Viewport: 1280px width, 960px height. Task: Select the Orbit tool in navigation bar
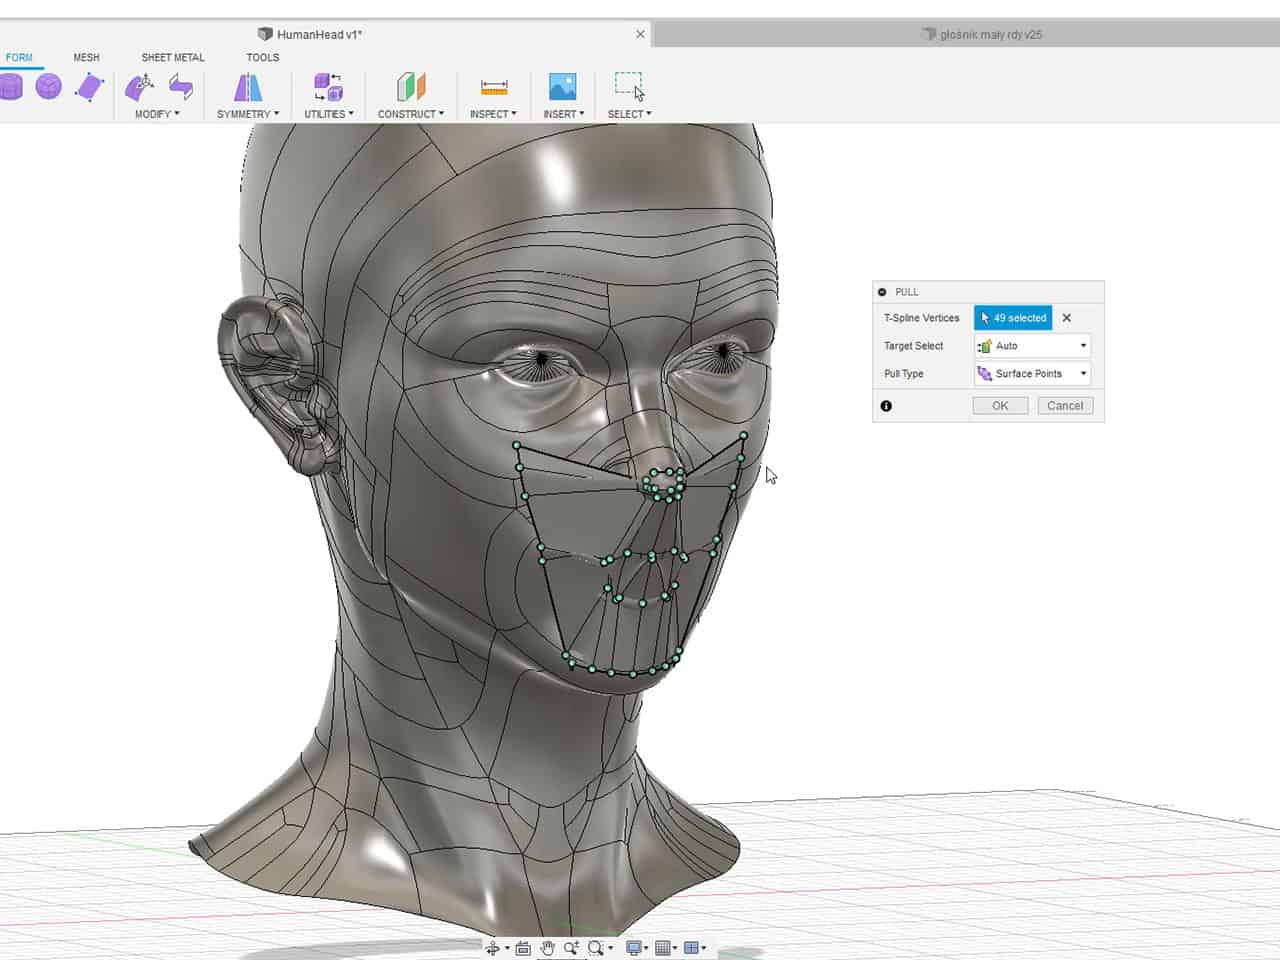click(494, 947)
